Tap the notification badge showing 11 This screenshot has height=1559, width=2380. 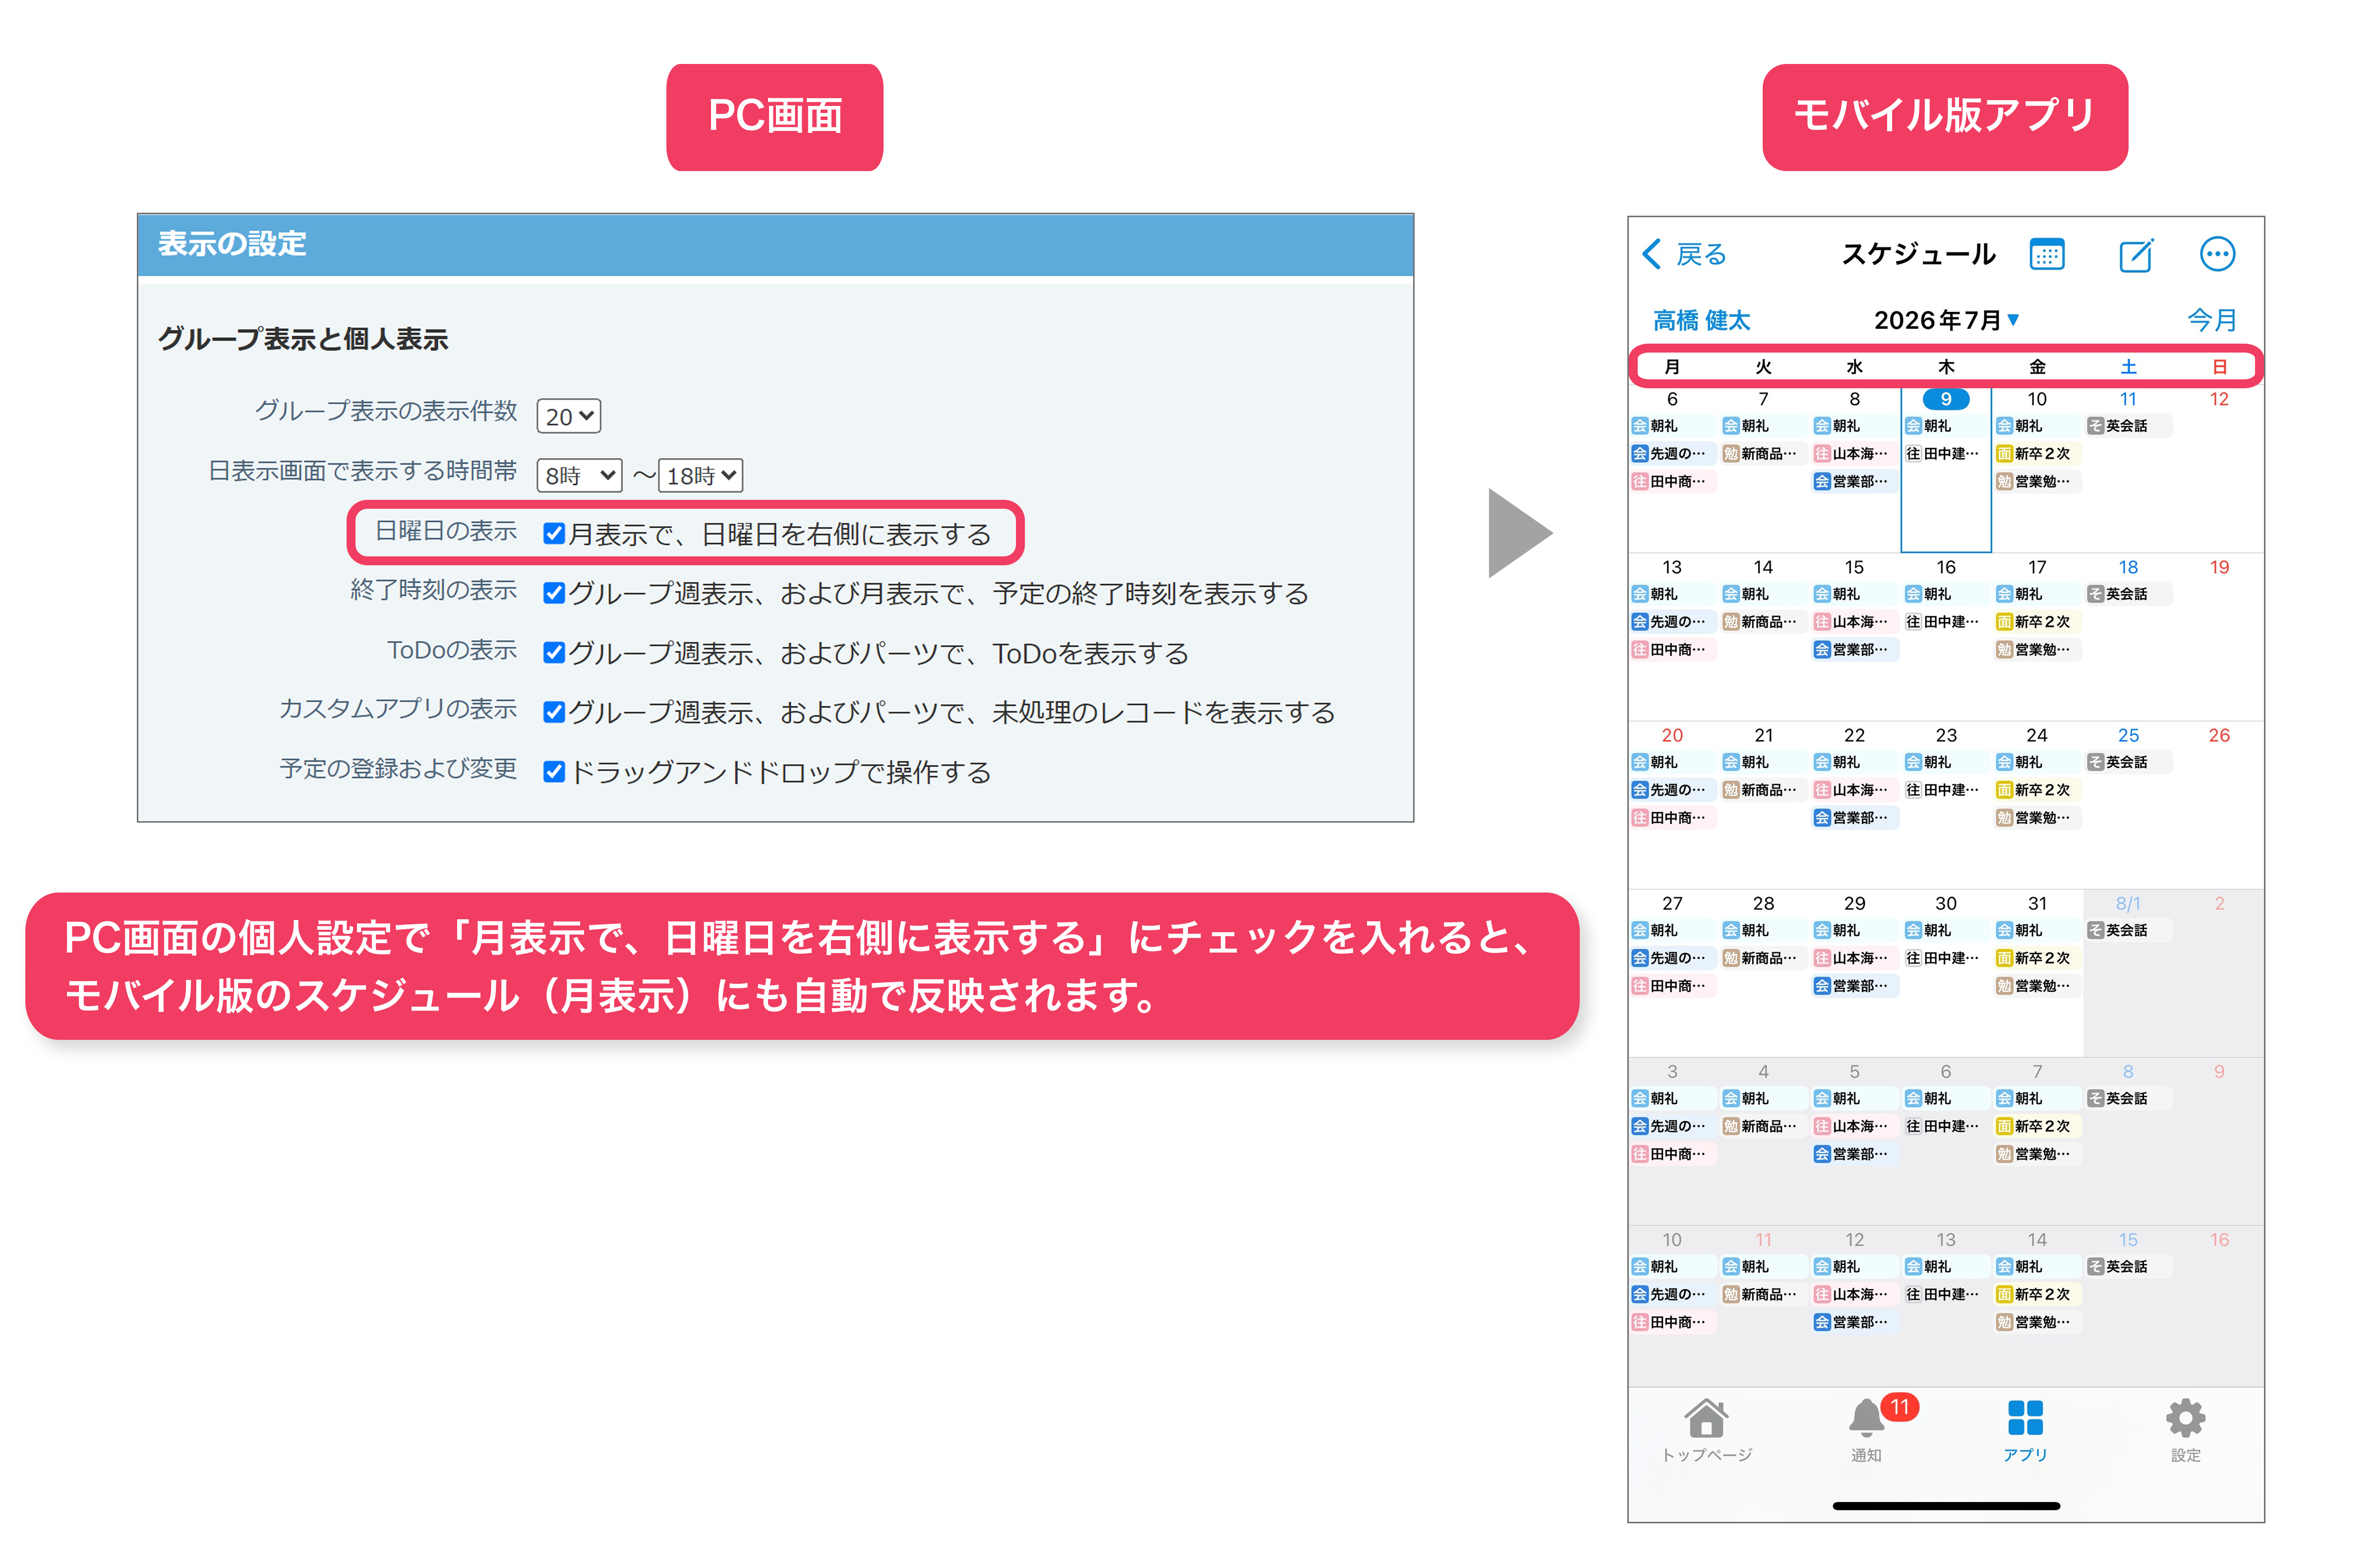pyautogui.click(x=1900, y=1406)
